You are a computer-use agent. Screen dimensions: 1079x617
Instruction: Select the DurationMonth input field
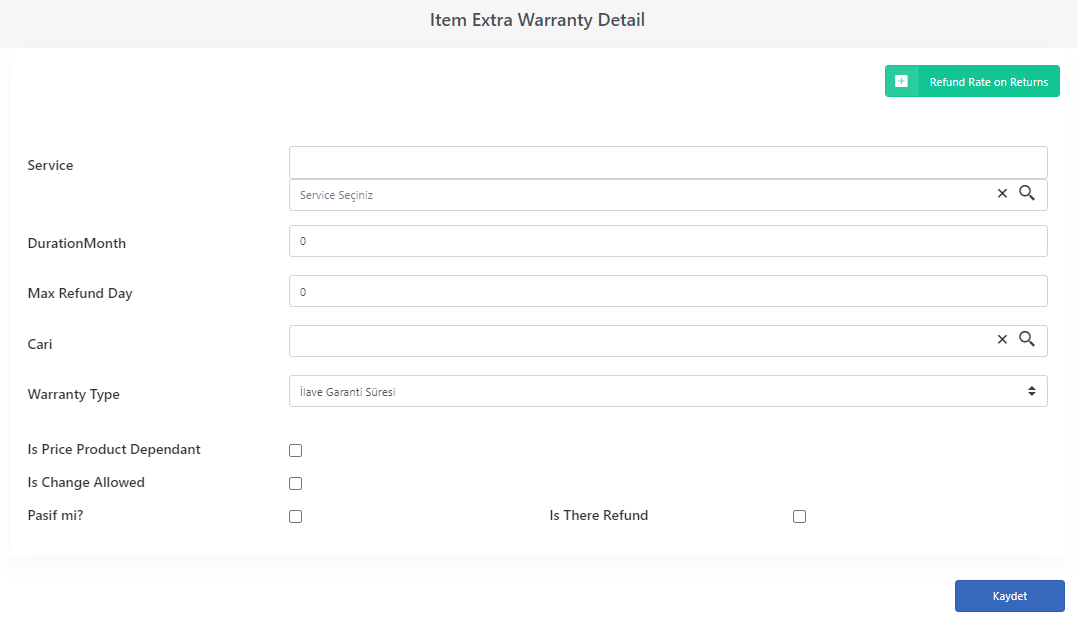click(668, 241)
